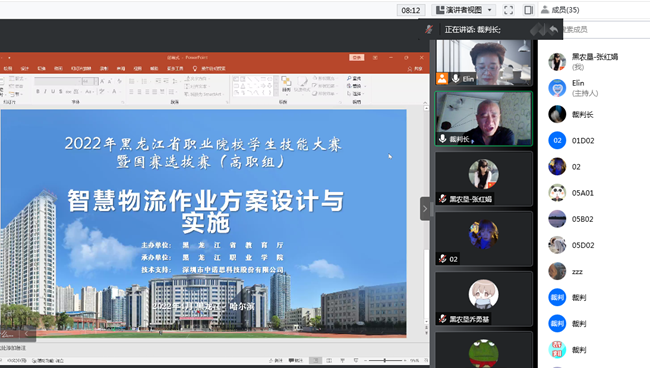Toggle Elin's microphone icon on her video

pos(456,78)
